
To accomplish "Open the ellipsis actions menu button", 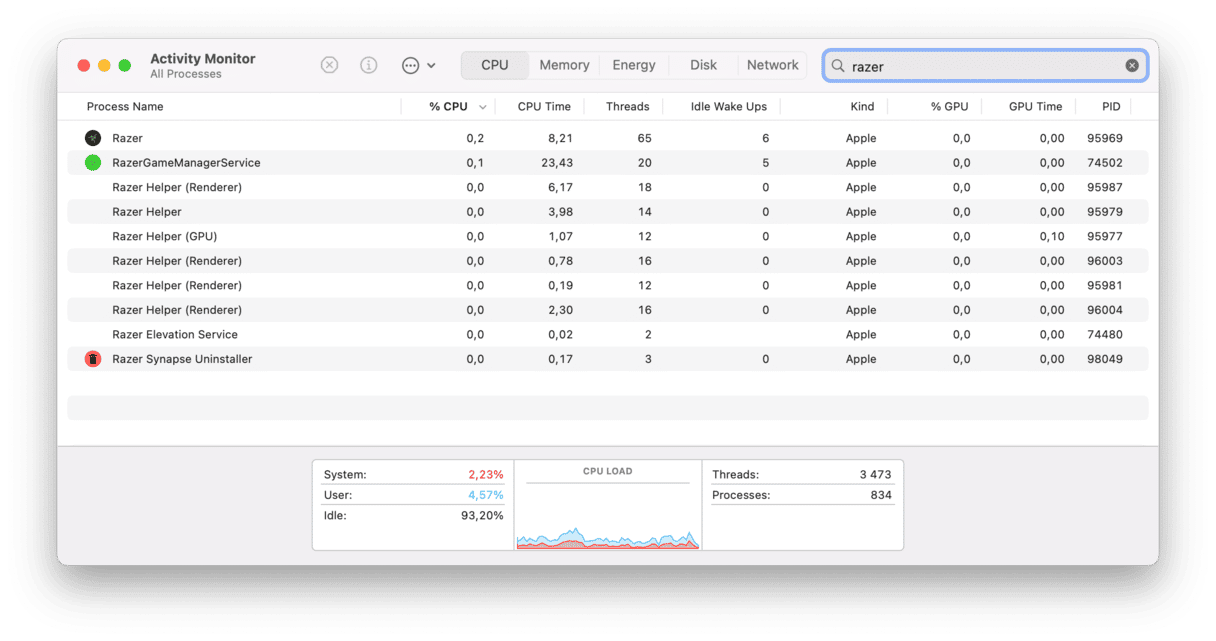I will 418,65.
